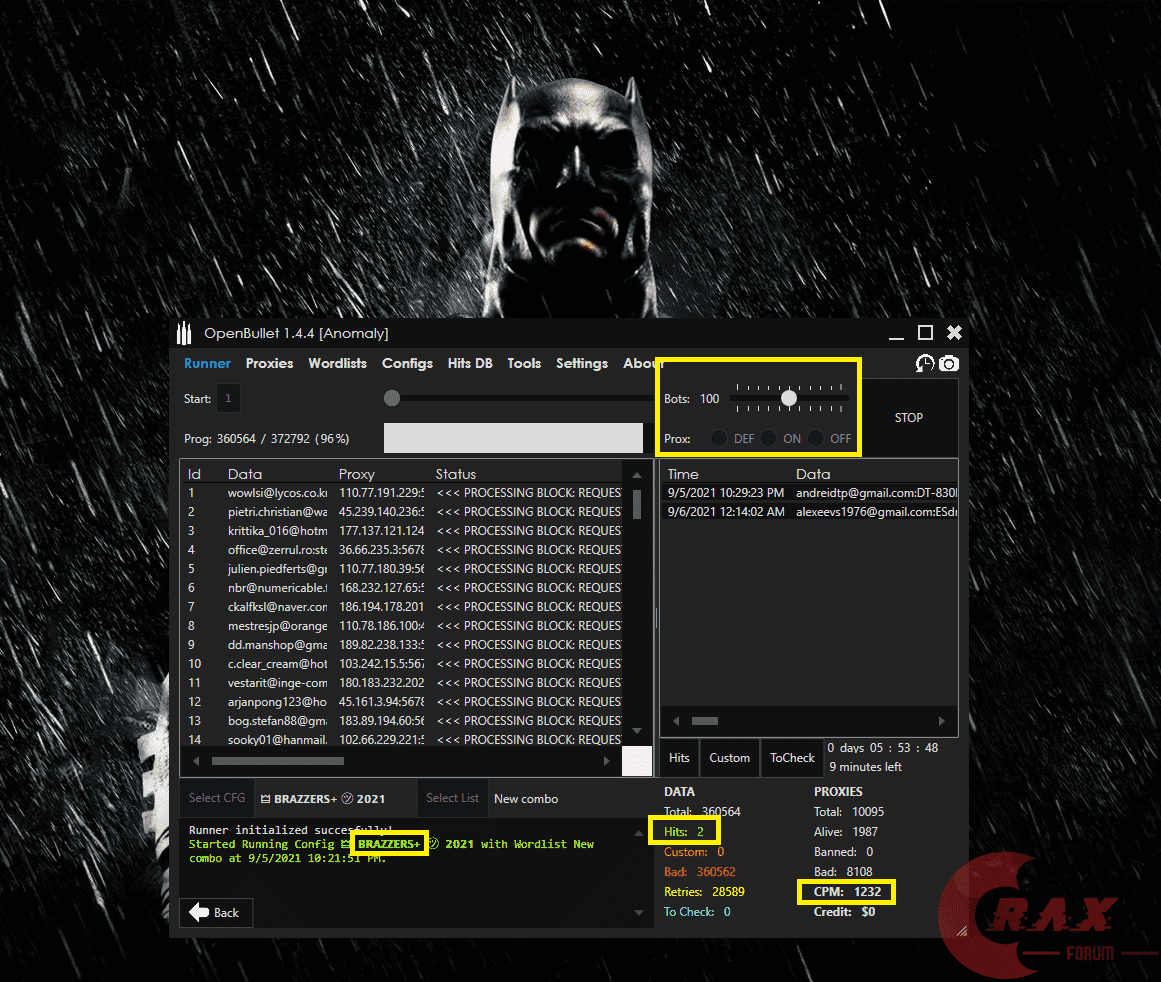Open the Select CFG chooser
The width and height of the screenshot is (1161, 982).
point(217,797)
